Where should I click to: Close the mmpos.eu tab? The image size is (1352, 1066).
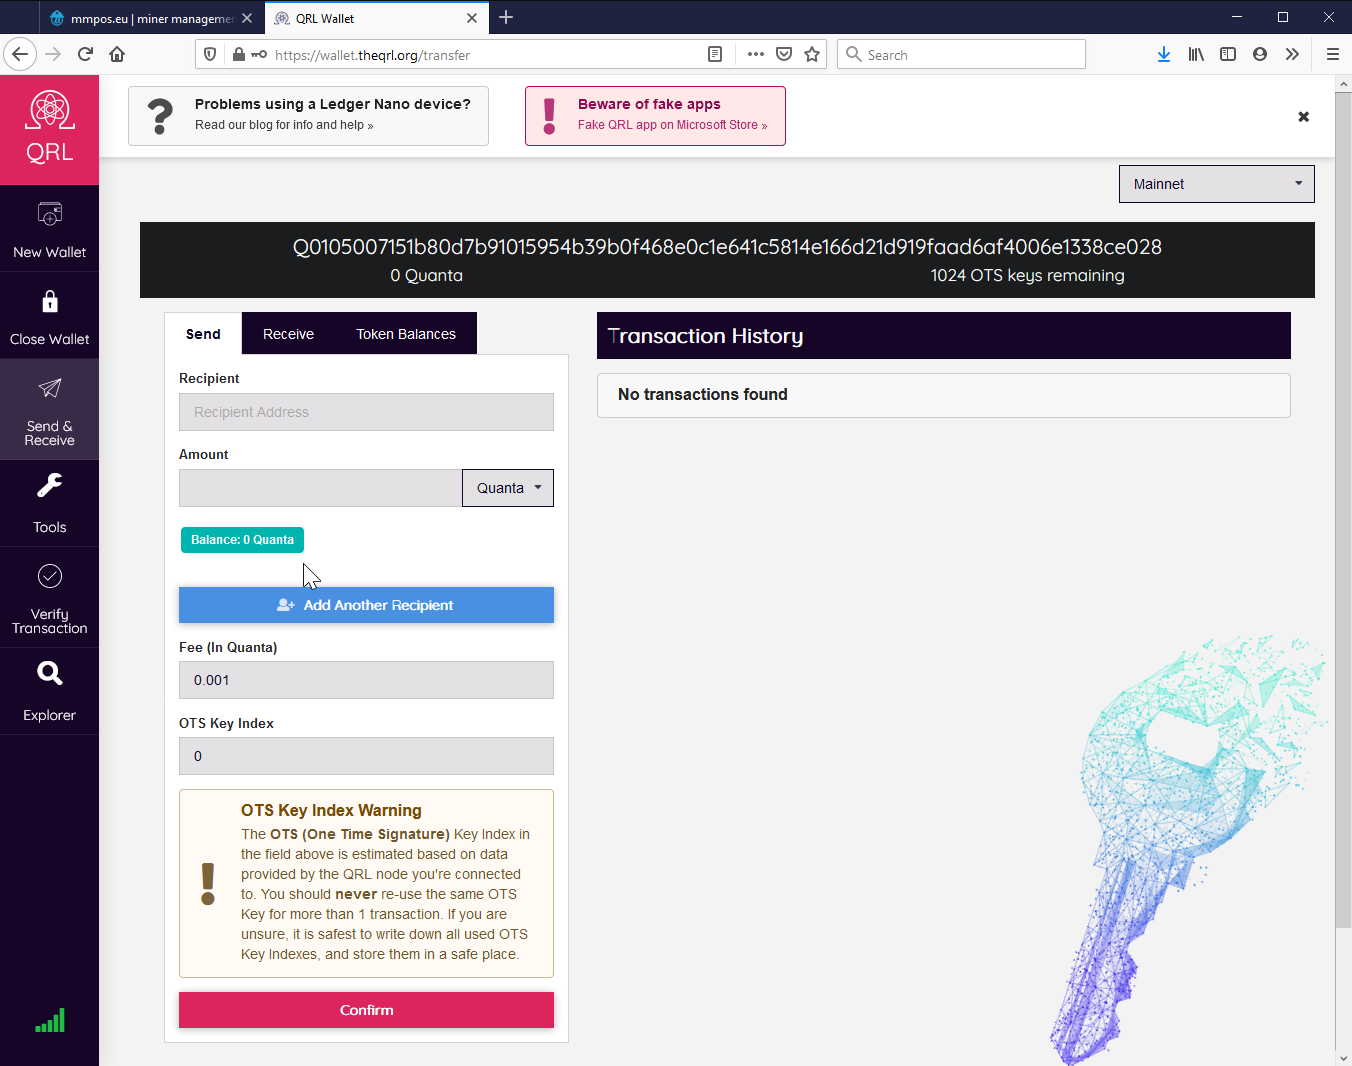(247, 18)
